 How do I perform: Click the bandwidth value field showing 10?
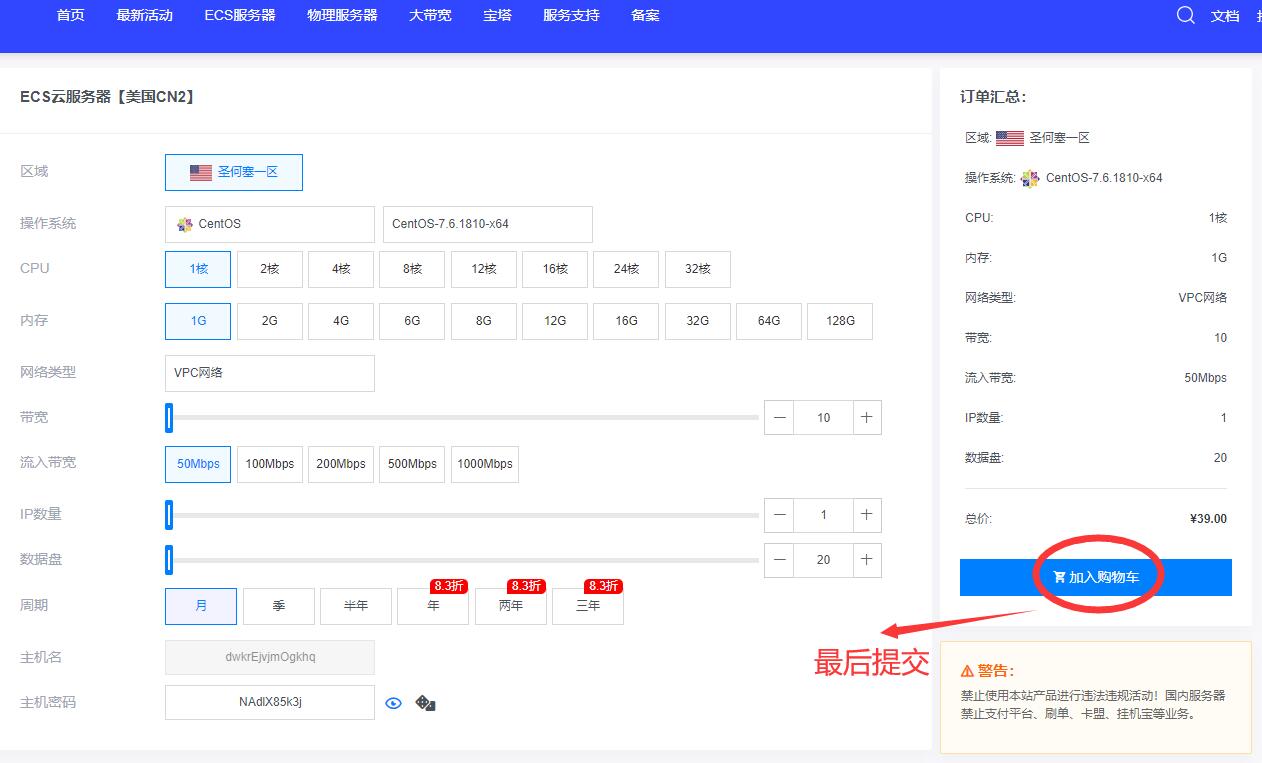[x=823, y=417]
